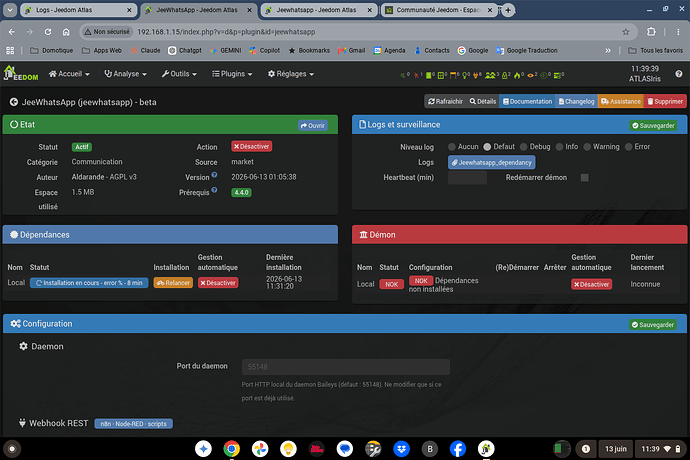Image resolution: width=690 pixels, height=460 pixels.
Task: Click the orange shutter summary icon
Action: click(453, 75)
